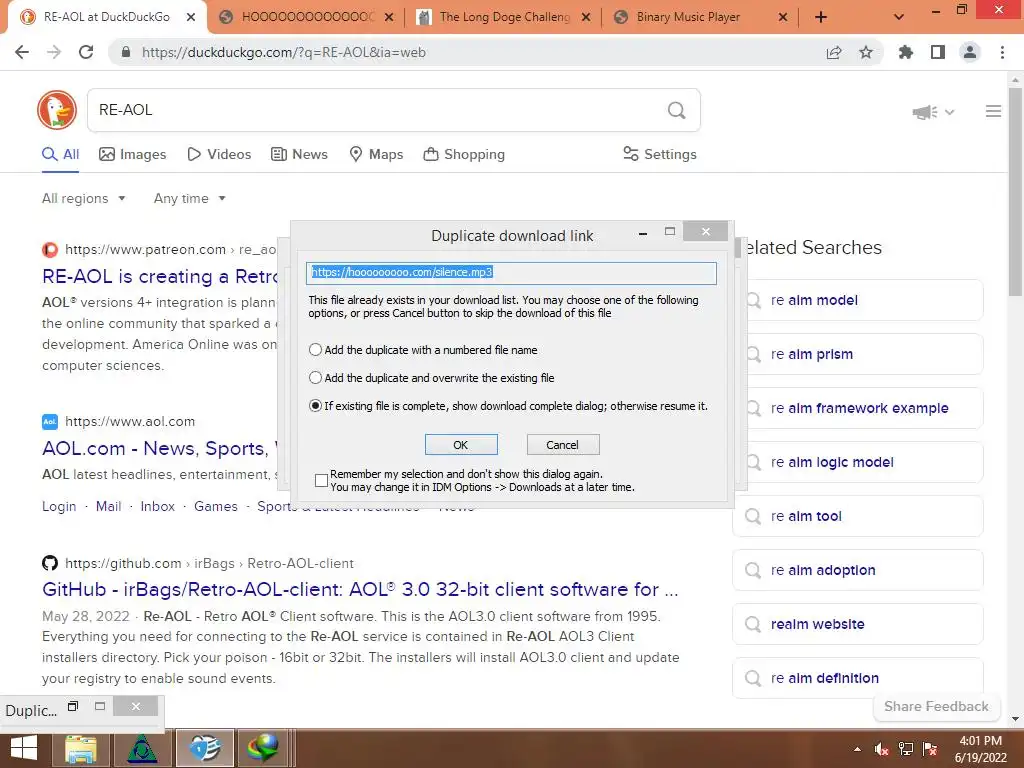Switch to the News search tab
Image resolution: width=1024 pixels, height=768 pixels.
tap(299, 154)
